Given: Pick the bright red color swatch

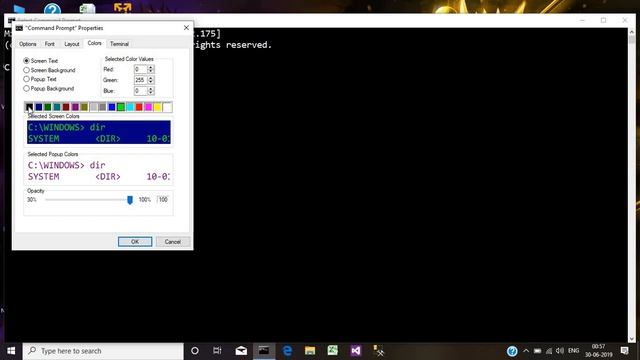Looking at the screenshot, I should pyautogui.click(x=139, y=107).
